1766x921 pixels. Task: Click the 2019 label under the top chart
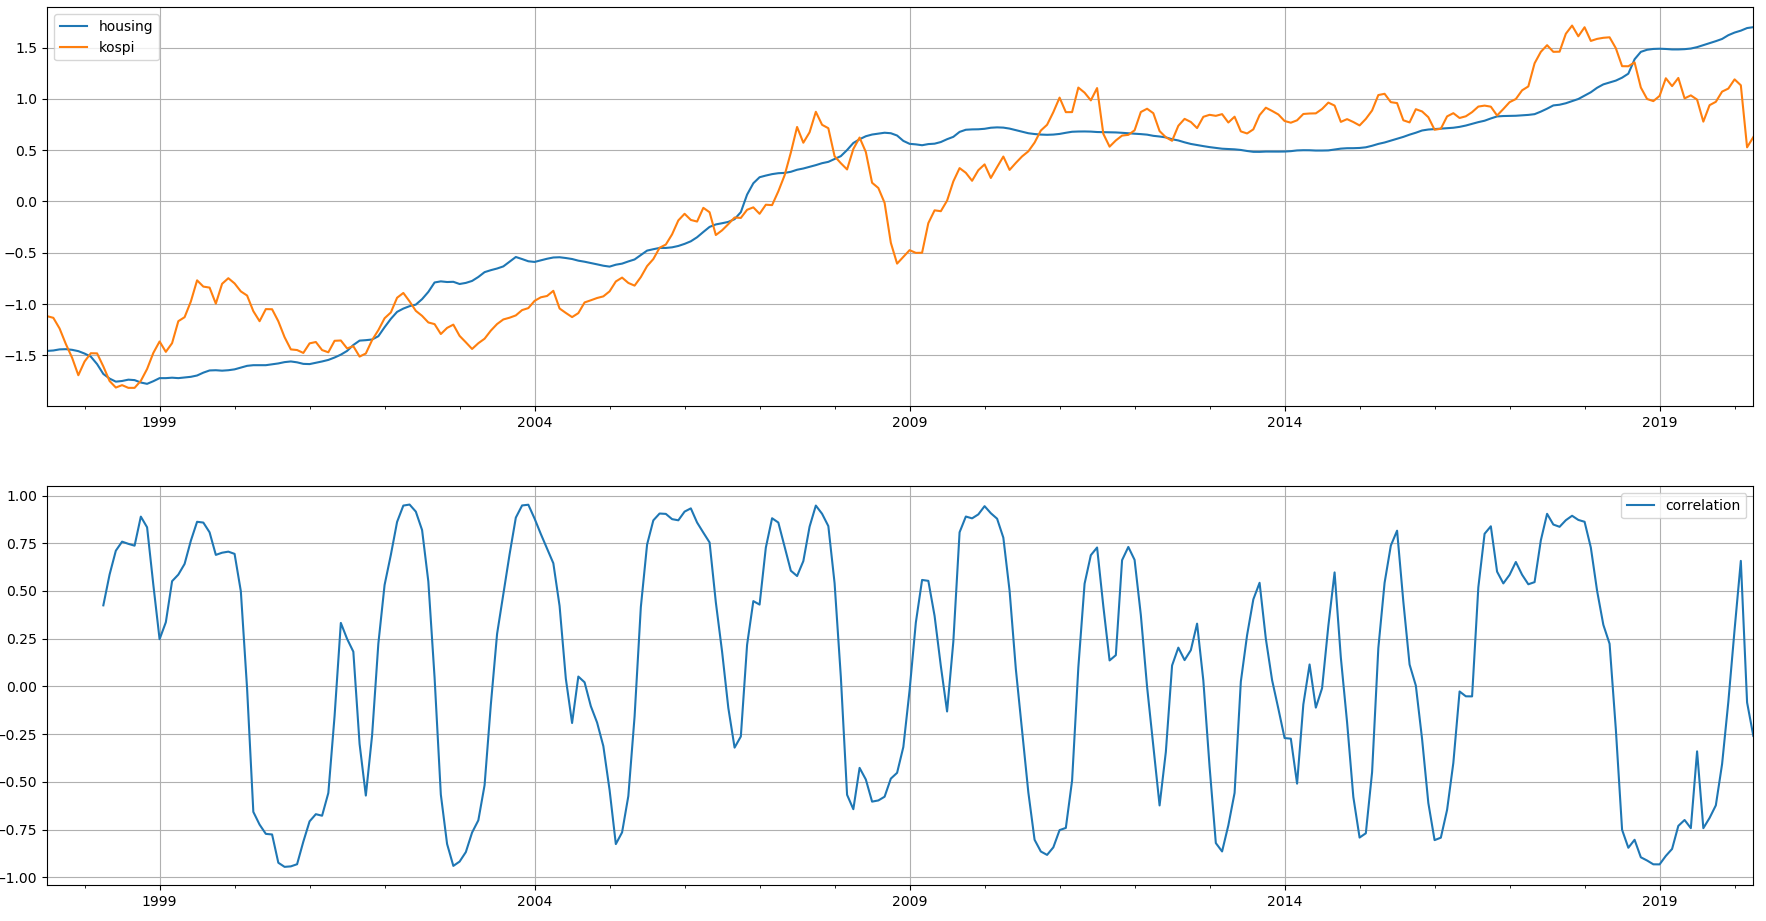[1659, 422]
